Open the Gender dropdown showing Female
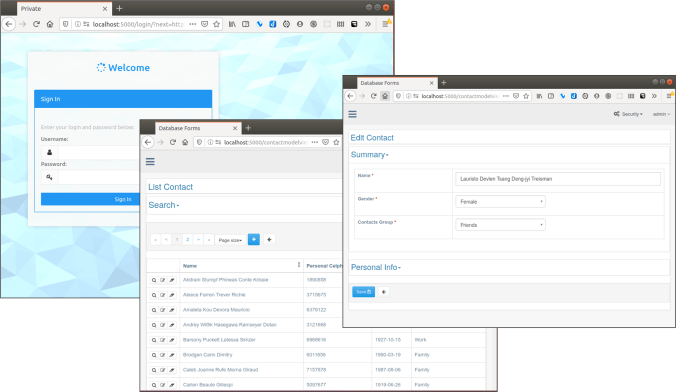This screenshot has width=676, height=392. [500, 201]
